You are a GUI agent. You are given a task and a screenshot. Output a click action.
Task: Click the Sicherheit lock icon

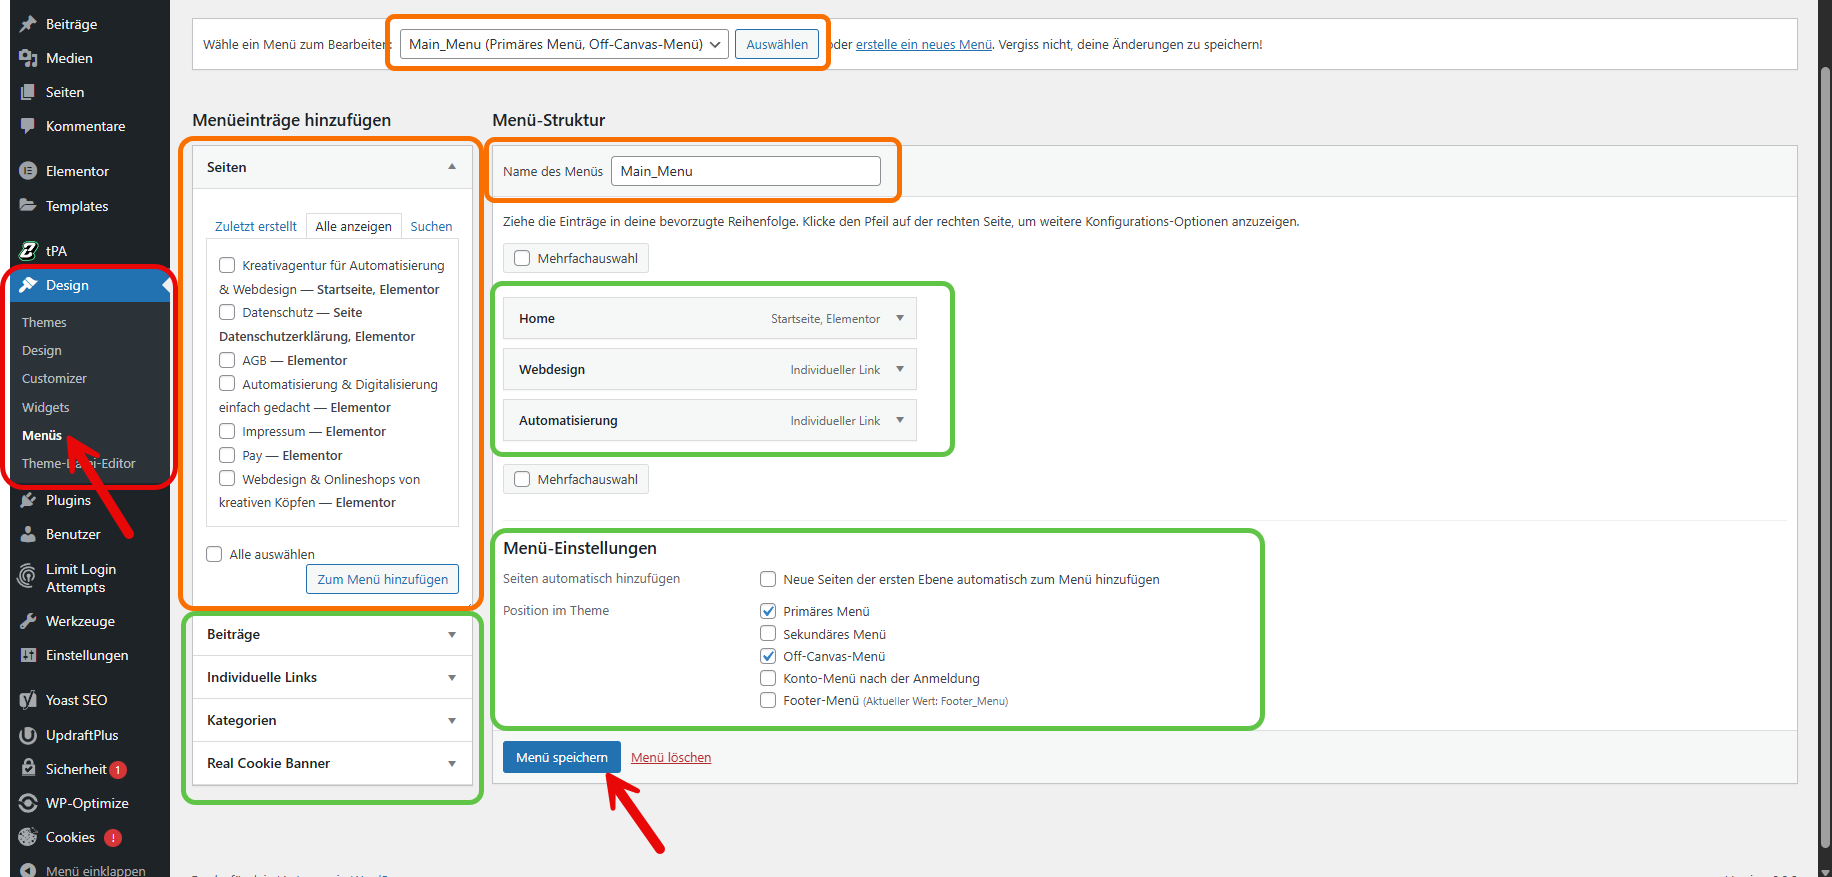click(28, 769)
